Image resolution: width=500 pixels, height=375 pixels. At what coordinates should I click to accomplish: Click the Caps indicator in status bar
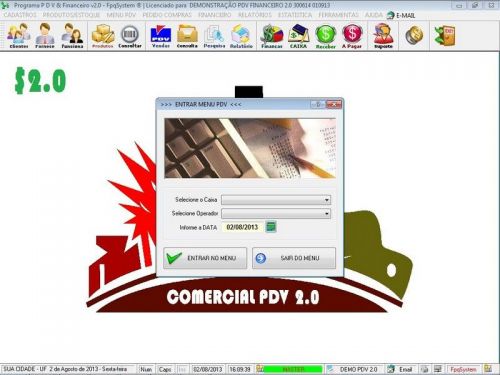point(165,369)
